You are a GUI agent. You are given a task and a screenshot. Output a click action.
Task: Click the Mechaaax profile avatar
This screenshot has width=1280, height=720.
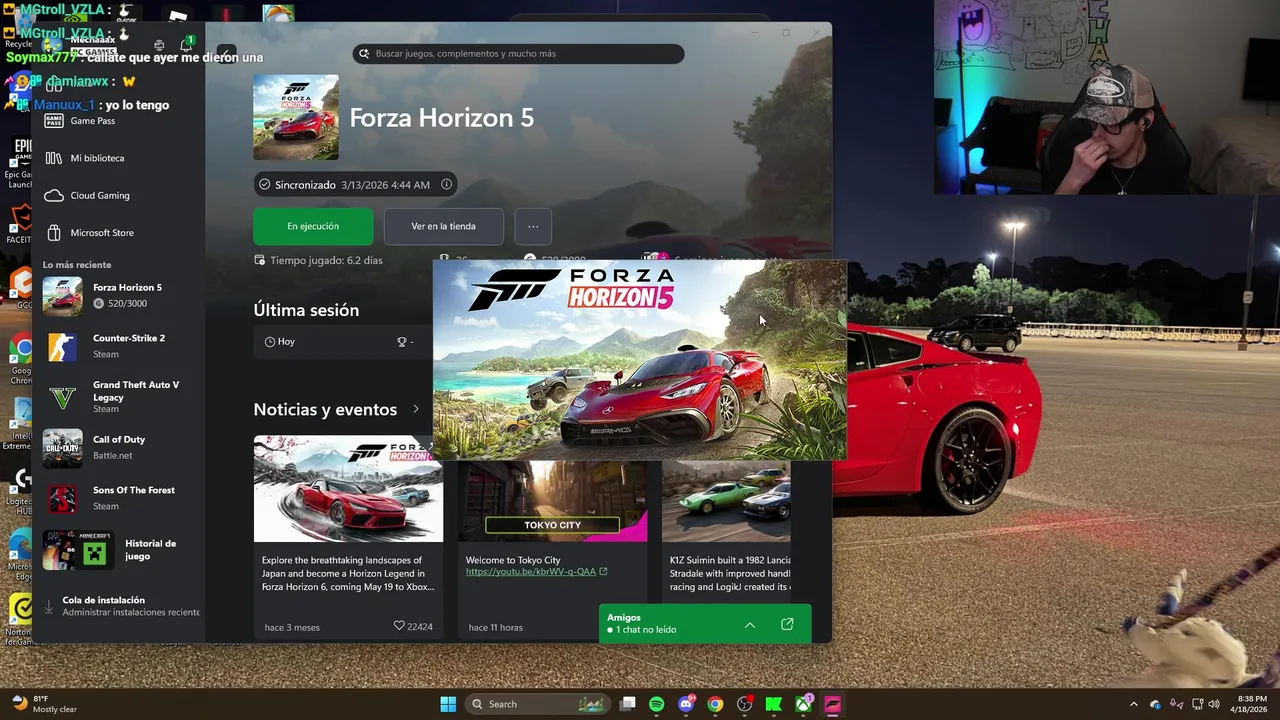click(x=52, y=44)
